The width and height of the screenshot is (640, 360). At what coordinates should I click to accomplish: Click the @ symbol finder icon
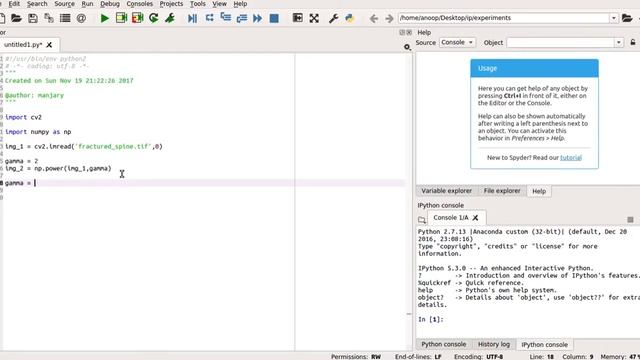(x=81, y=18)
